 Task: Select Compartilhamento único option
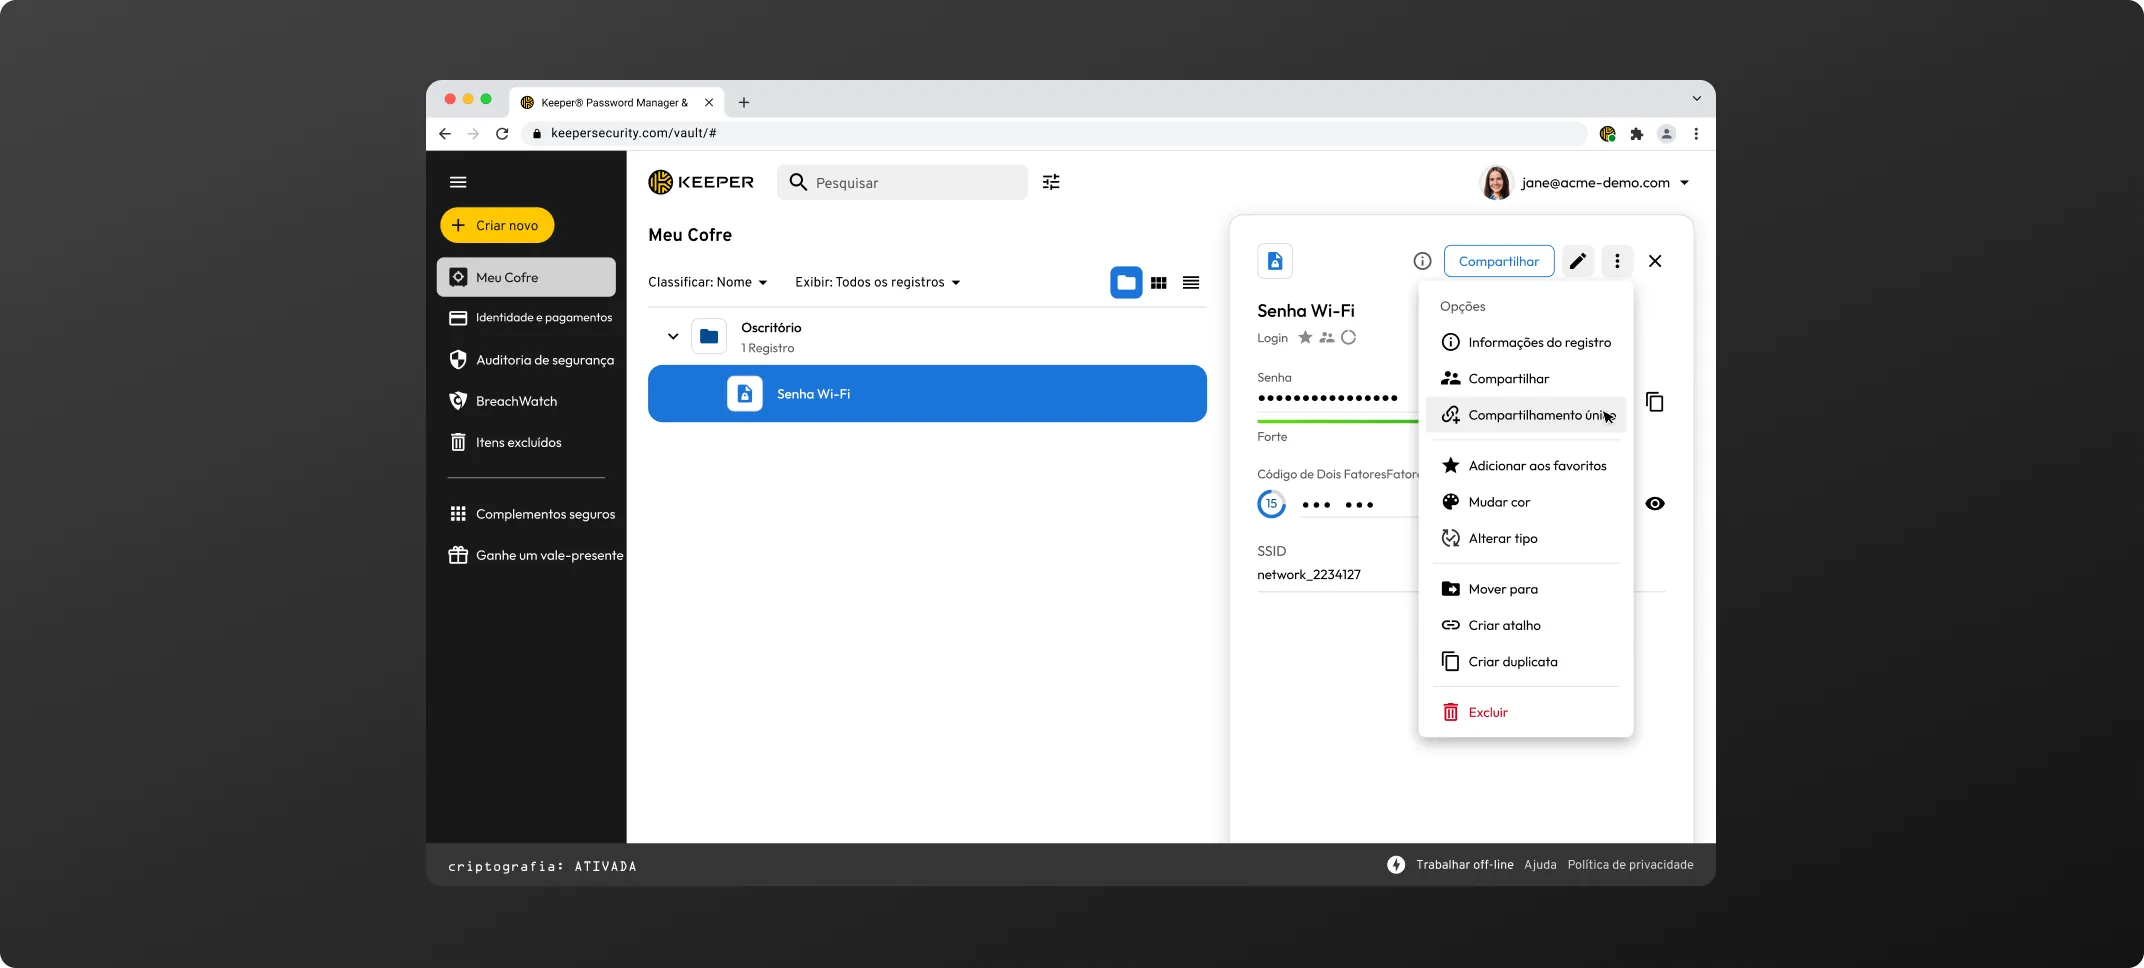1526,415
